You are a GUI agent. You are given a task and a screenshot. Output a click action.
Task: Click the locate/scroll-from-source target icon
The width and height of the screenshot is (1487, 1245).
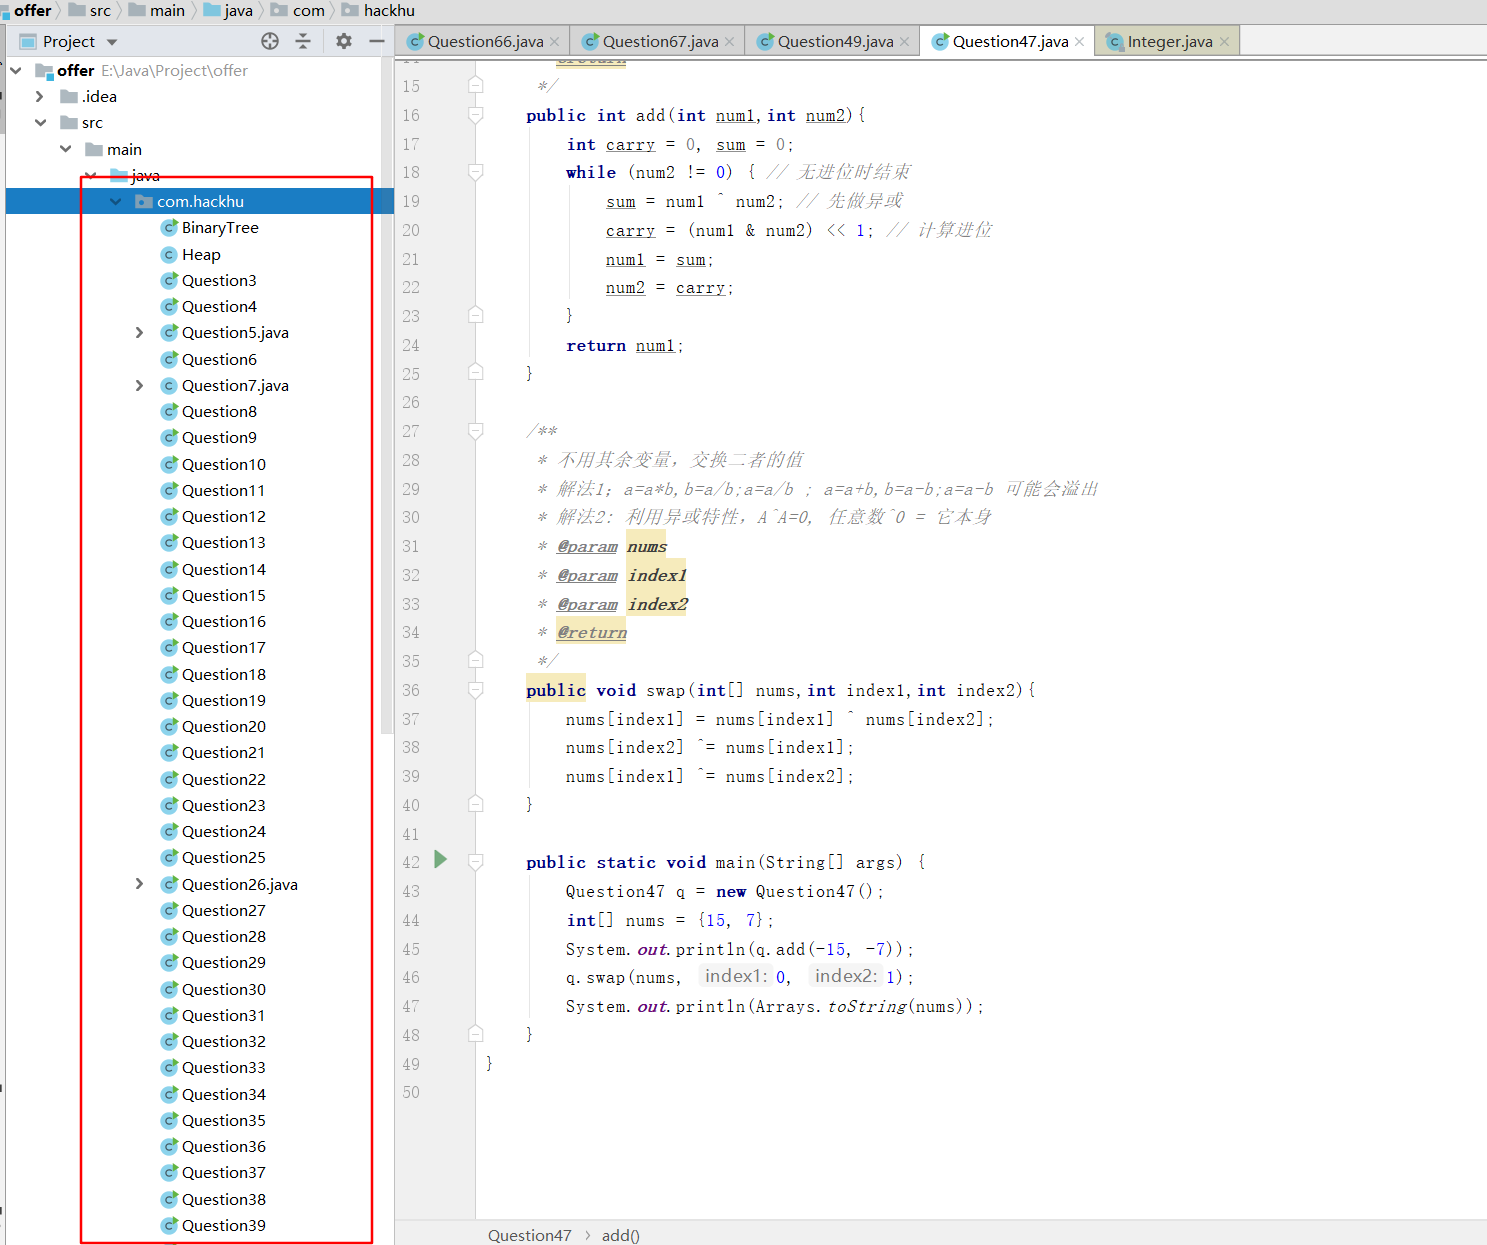(270, 41)
